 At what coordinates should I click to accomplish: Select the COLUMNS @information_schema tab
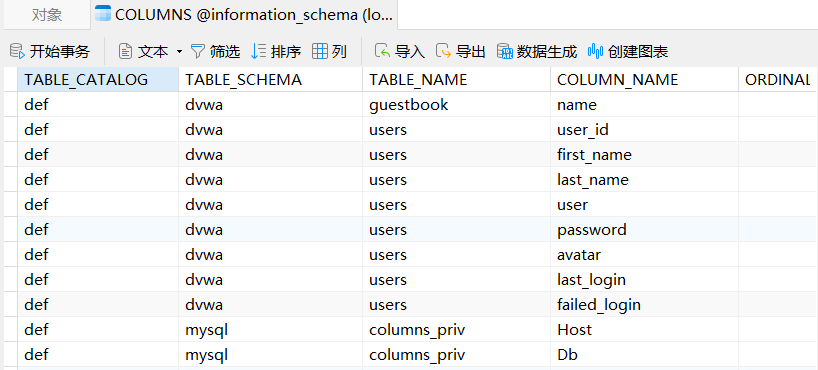pos(244,15)
